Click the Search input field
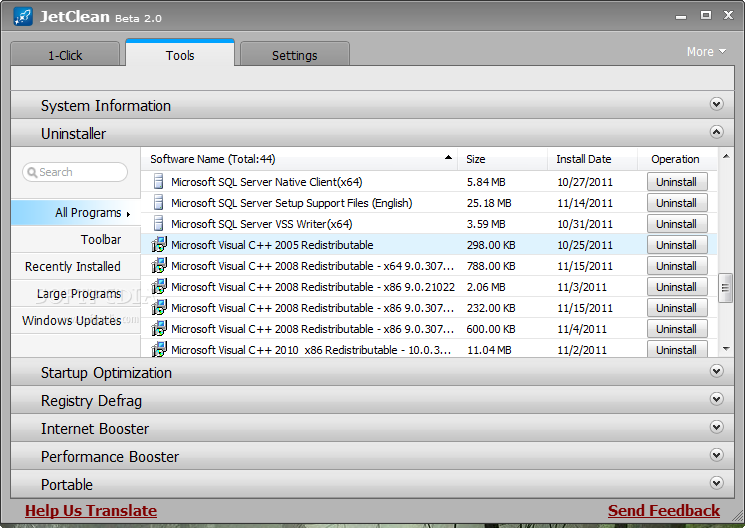 pyautogui.click(x=75, y=172)
